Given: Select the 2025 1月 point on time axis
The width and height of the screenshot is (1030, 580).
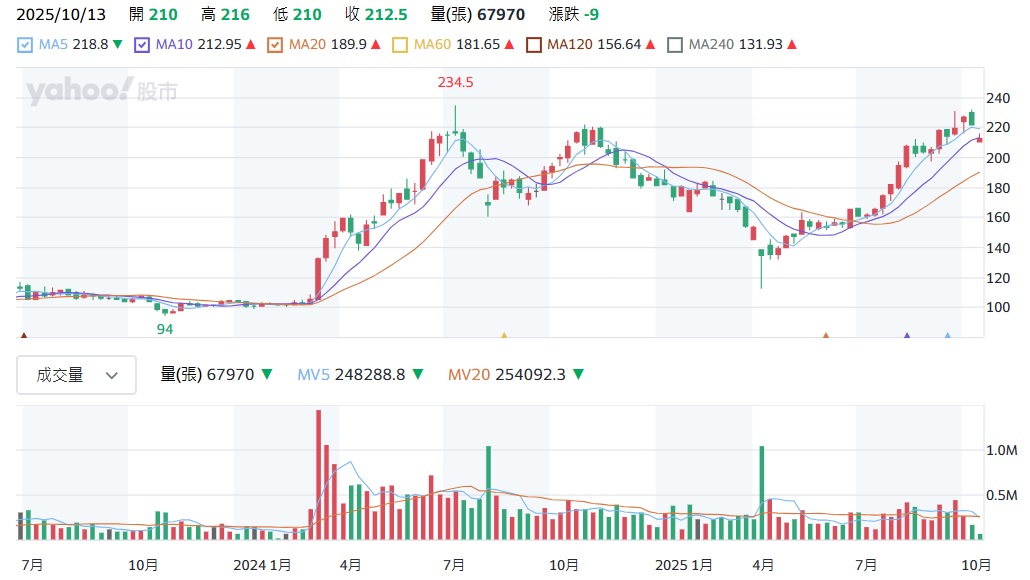Looking at the screenshot, I should pos(683,565).
